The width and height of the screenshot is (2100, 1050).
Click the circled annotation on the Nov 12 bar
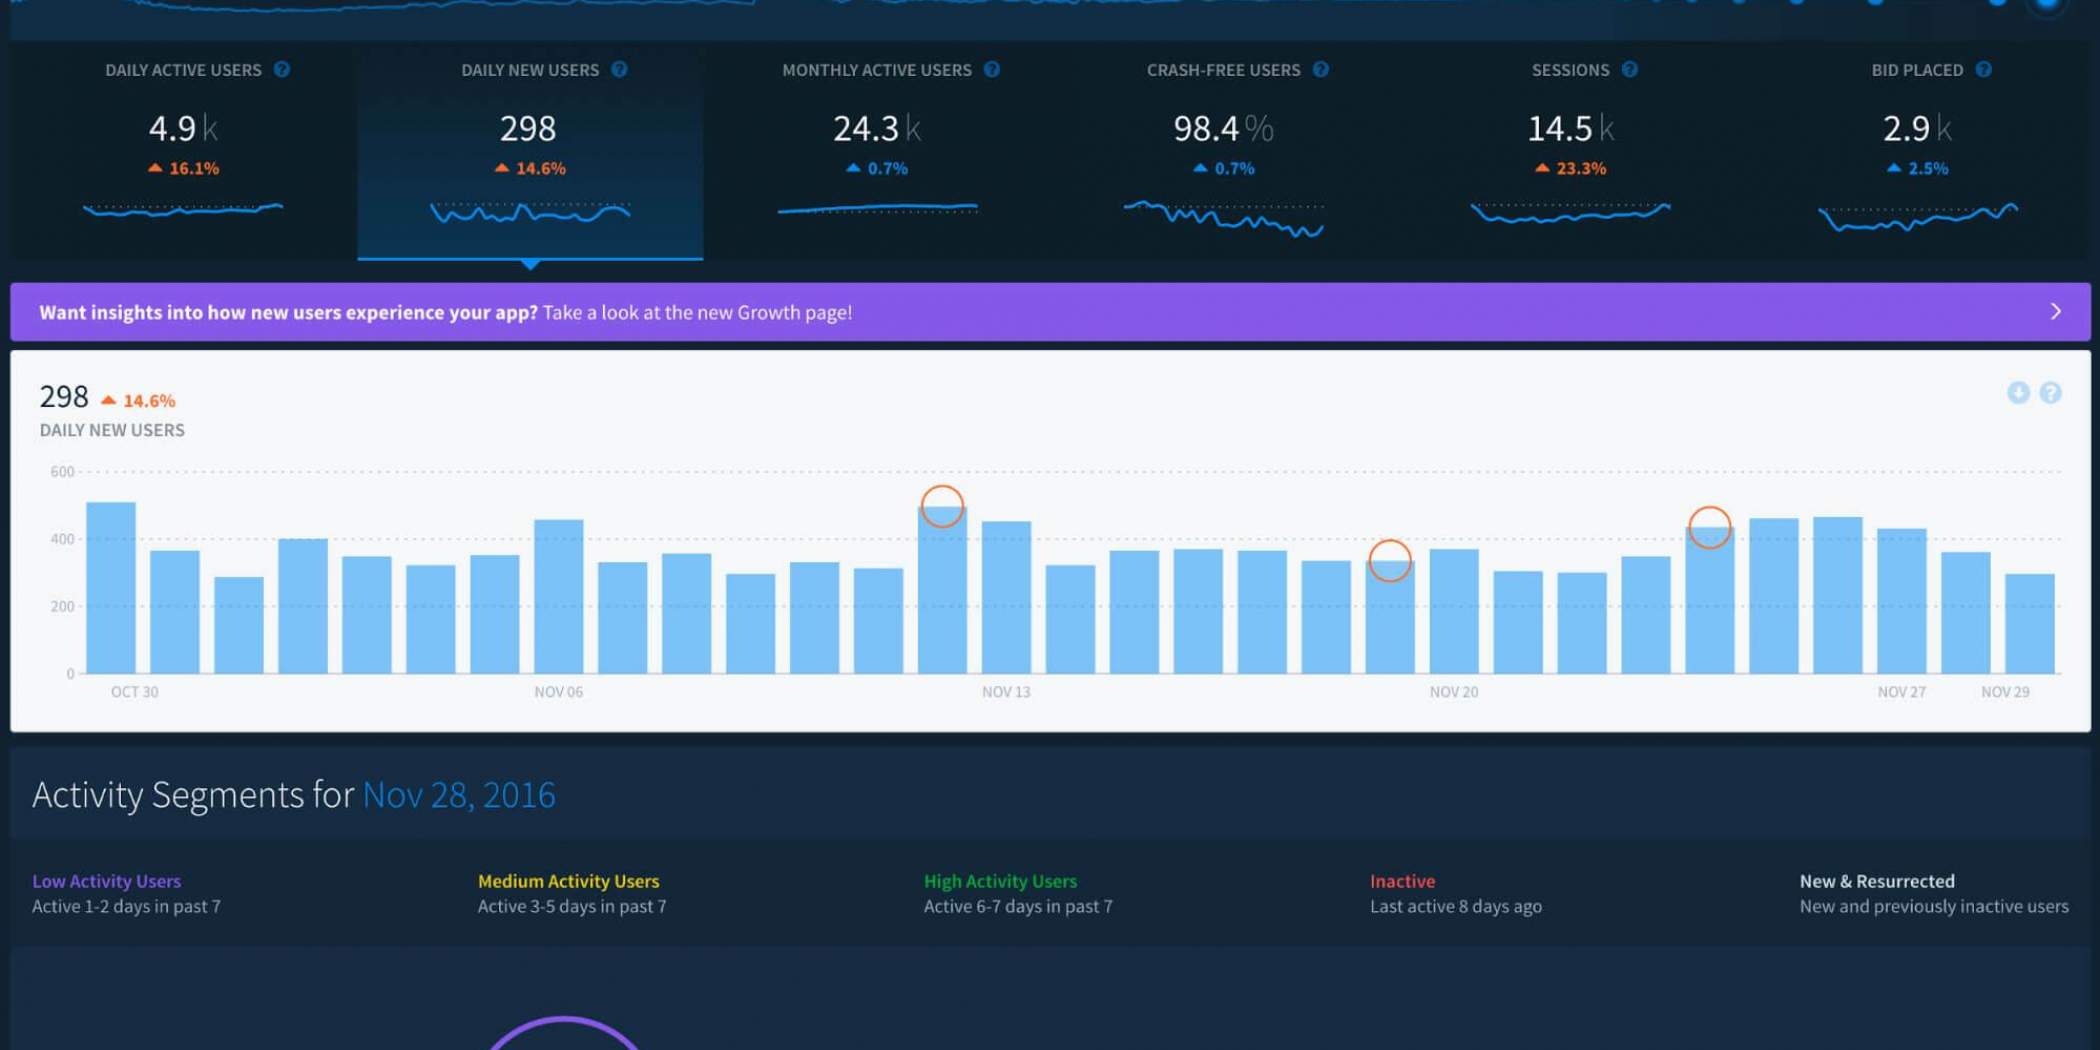942,507
